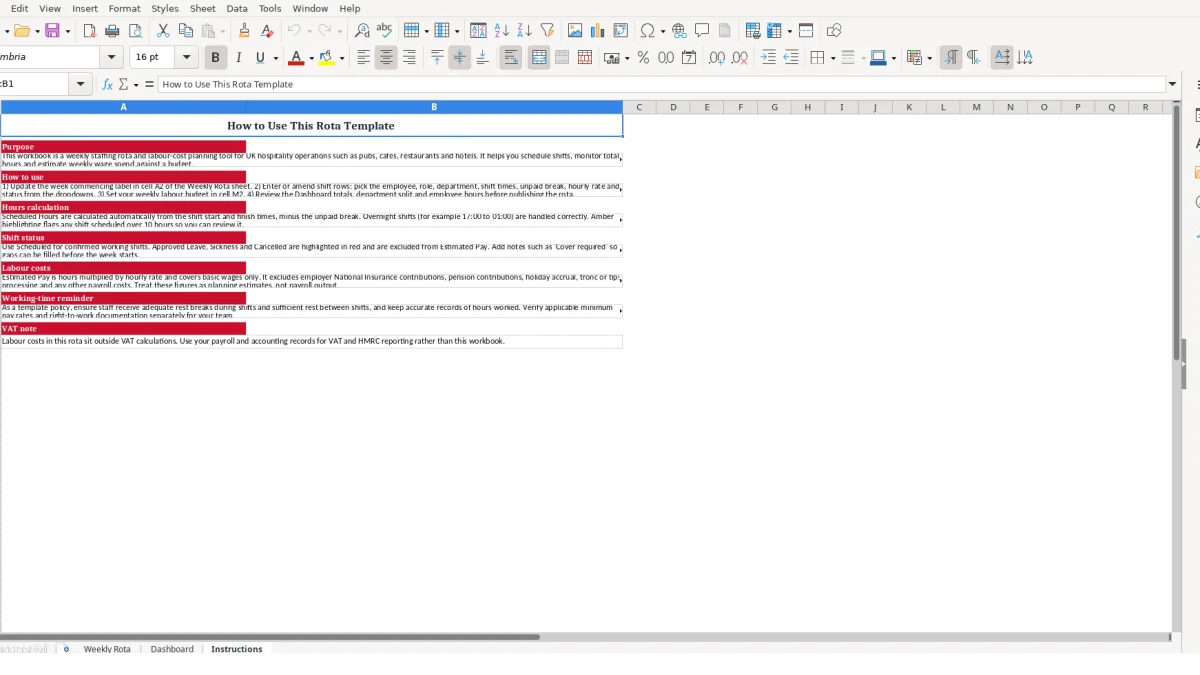Toggle merge and center cells
The image size is (1200, 675).
539,58
